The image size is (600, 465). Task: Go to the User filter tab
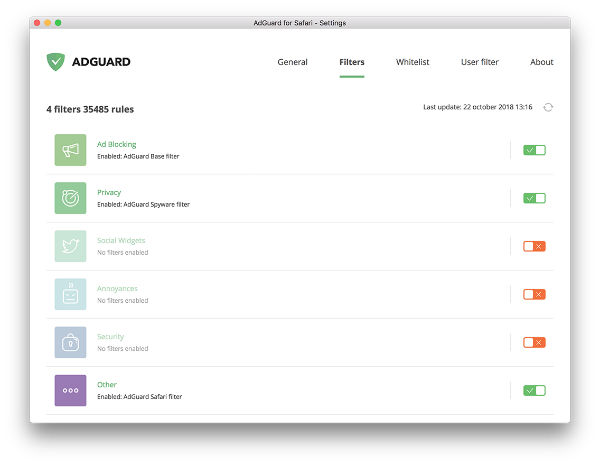pos(479,62)
